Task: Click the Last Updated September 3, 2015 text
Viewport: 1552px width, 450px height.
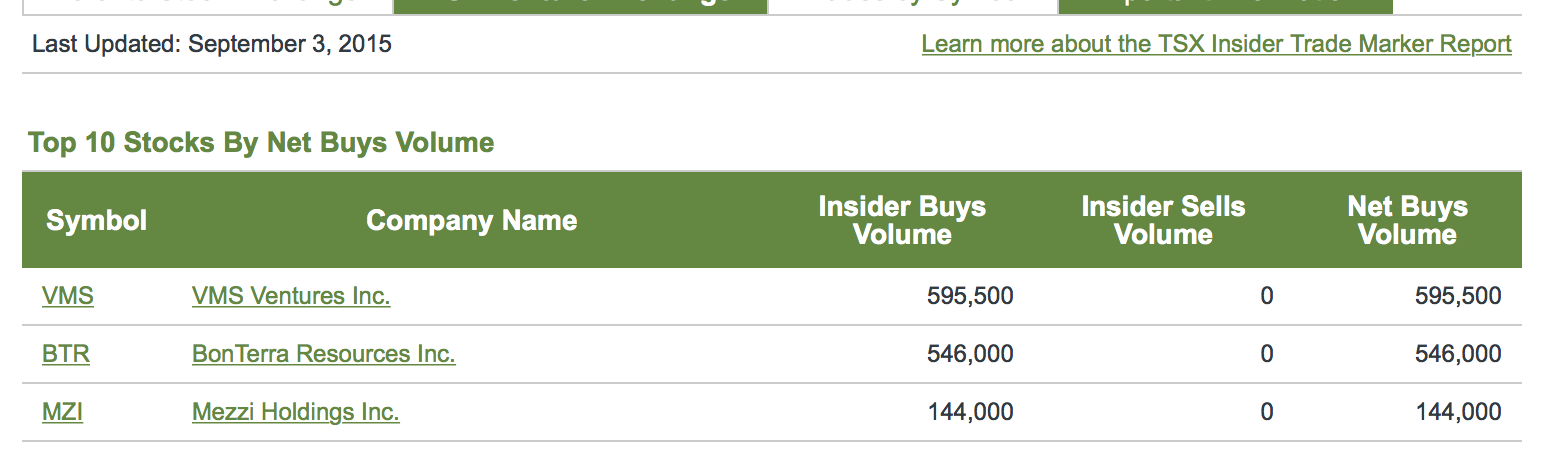Action: (212, 44)
